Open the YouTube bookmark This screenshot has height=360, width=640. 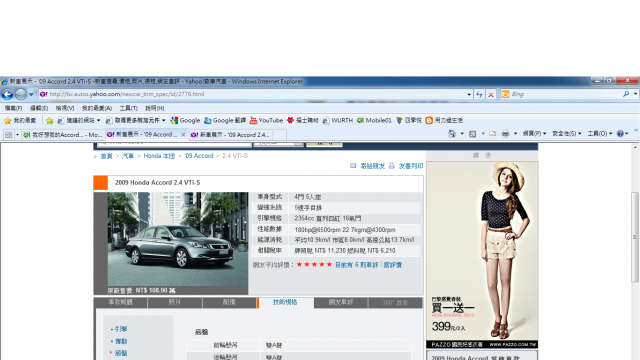(266, 120)
